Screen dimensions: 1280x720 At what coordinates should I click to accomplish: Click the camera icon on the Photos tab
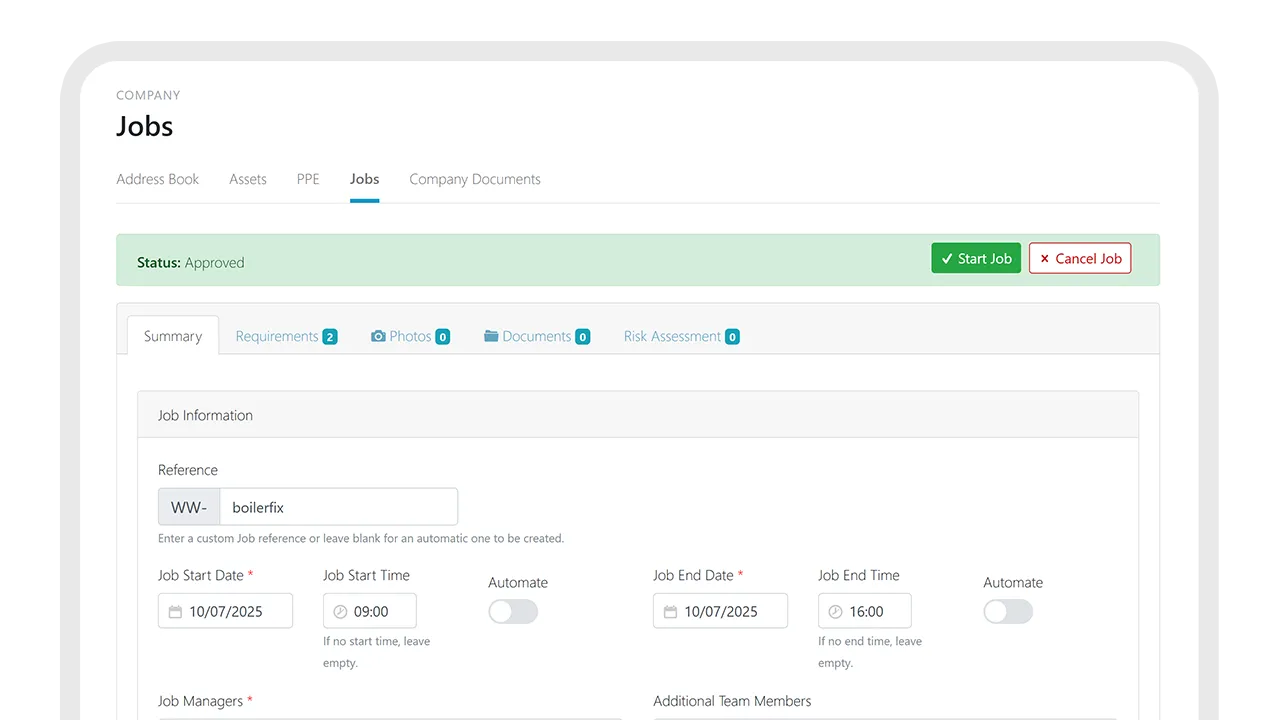point(378,336)
